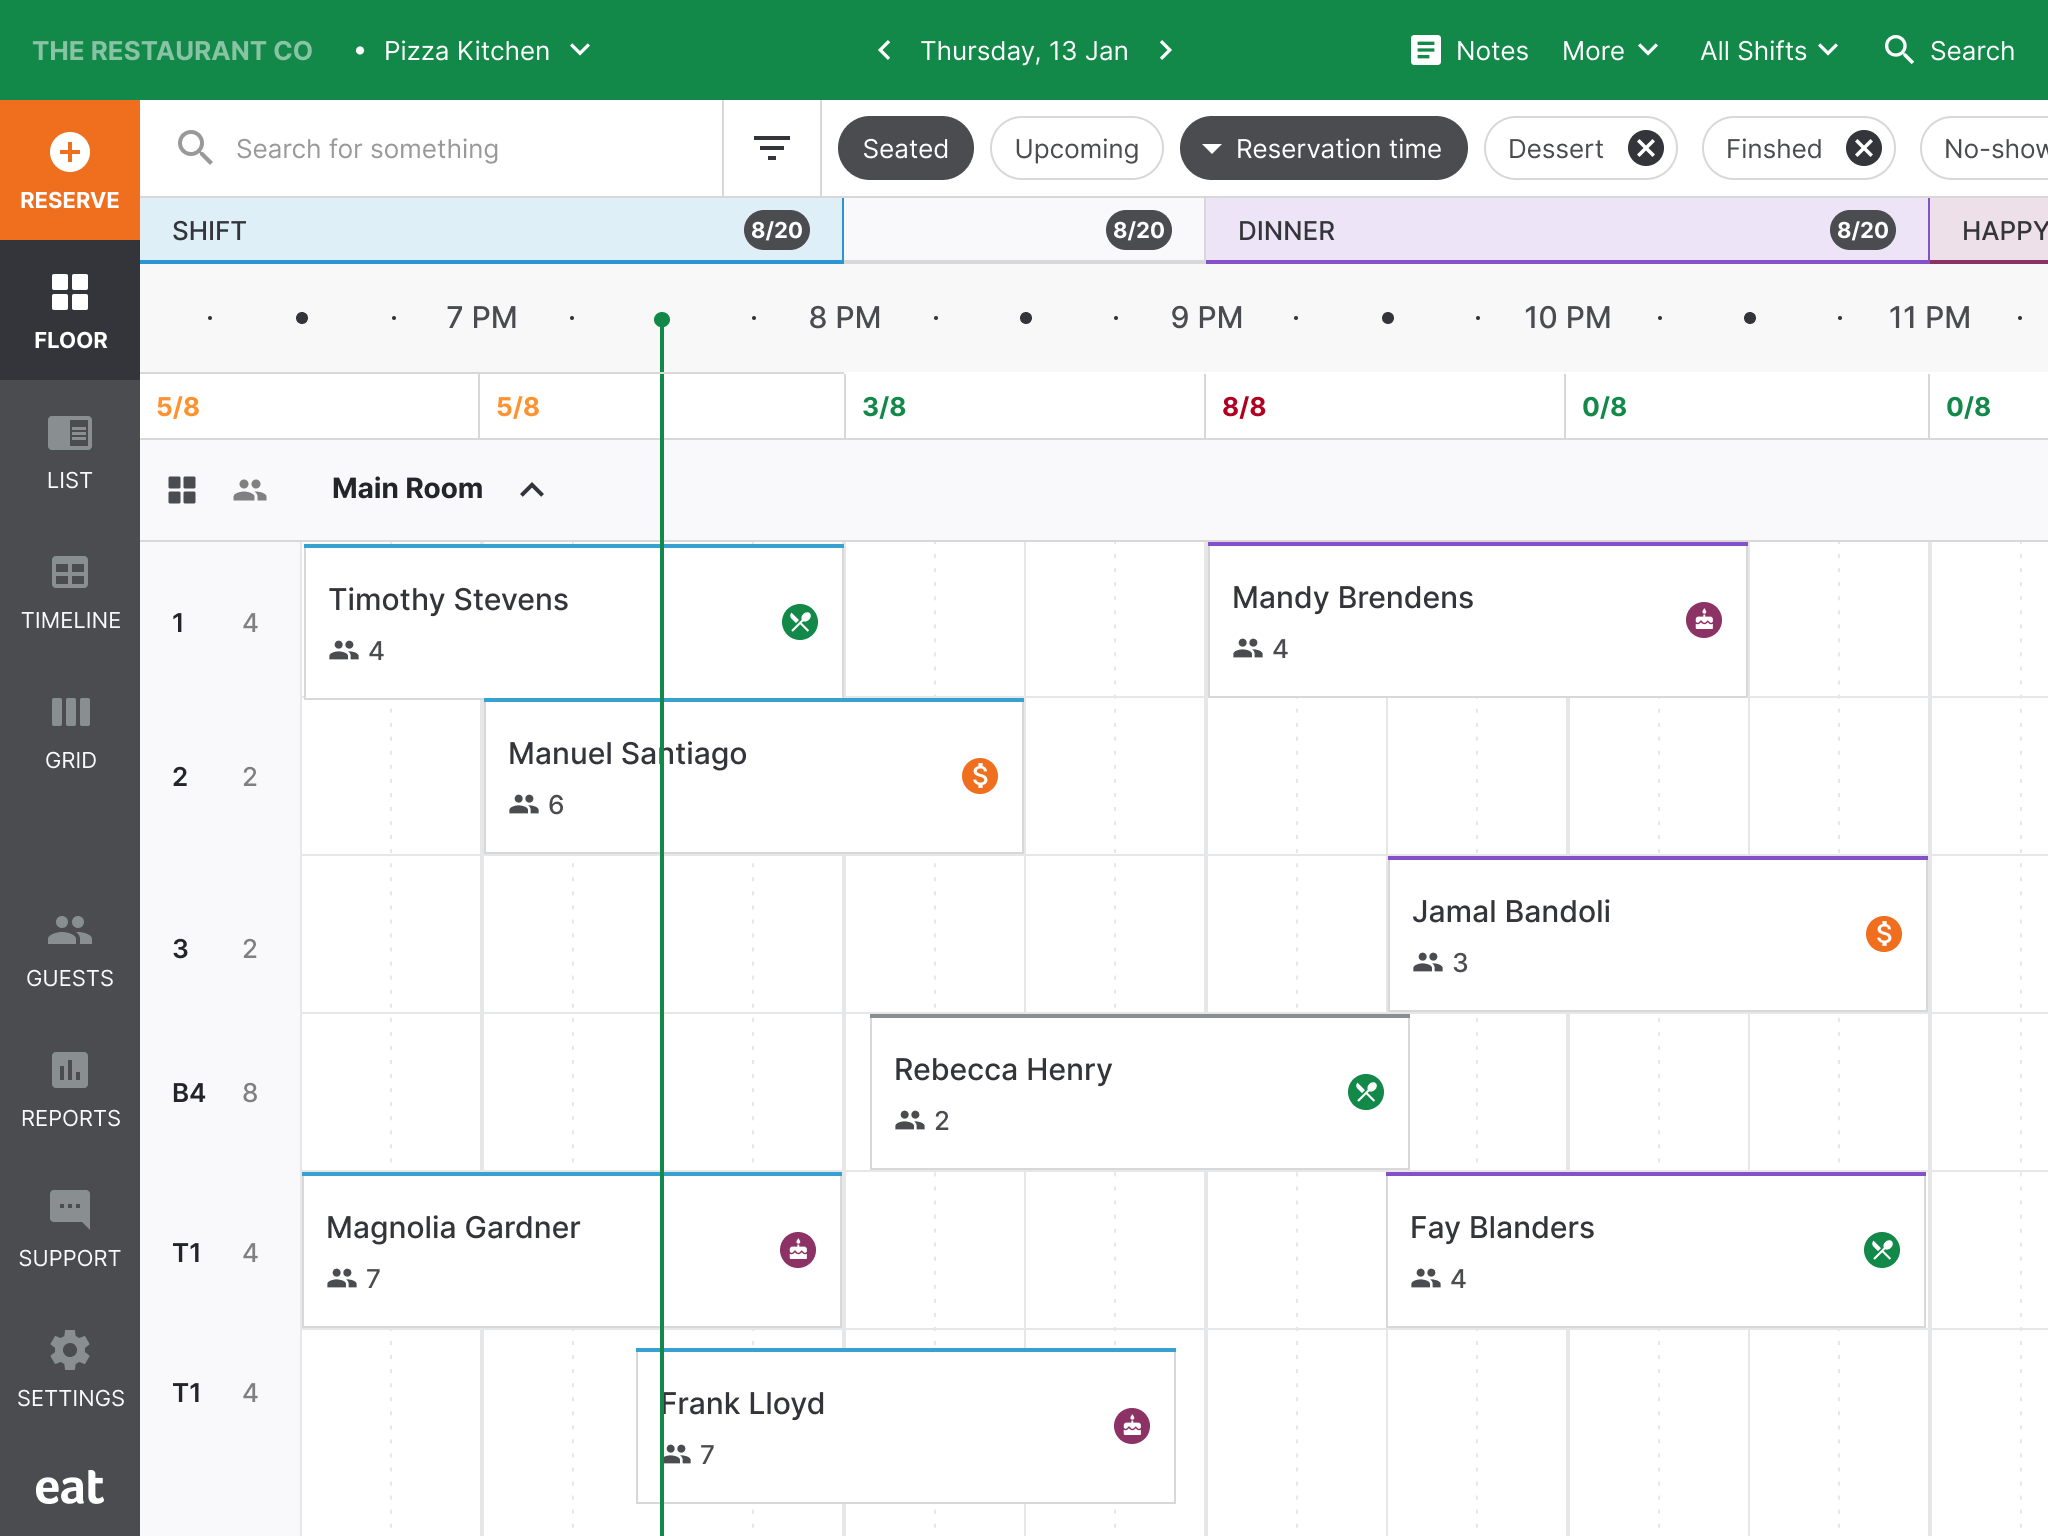Open Notes from the top bar
The height and width of the screenshot is (1536, 2048).
(1469, 50)
